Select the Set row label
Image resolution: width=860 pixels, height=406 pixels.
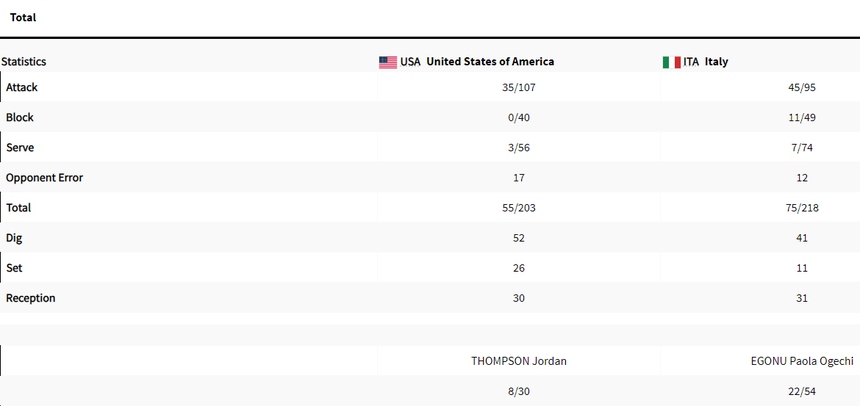click(x=14, y=268)
